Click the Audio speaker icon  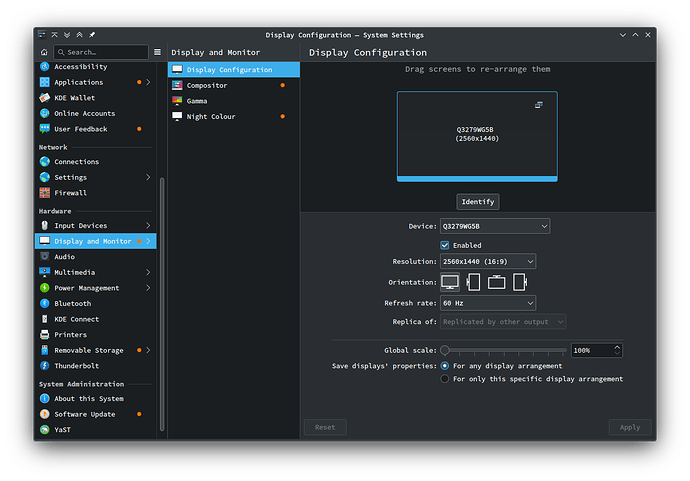coord(44,257)
